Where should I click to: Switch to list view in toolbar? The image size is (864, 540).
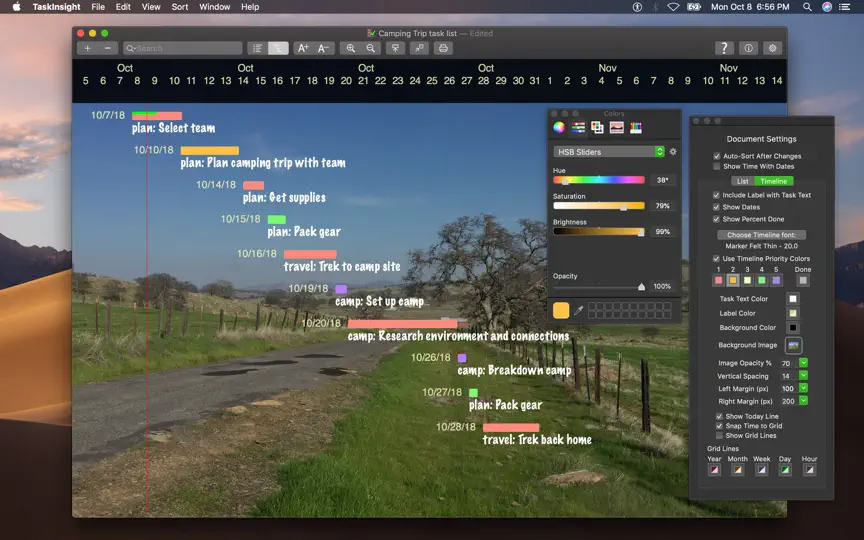[x=257, y=48]
